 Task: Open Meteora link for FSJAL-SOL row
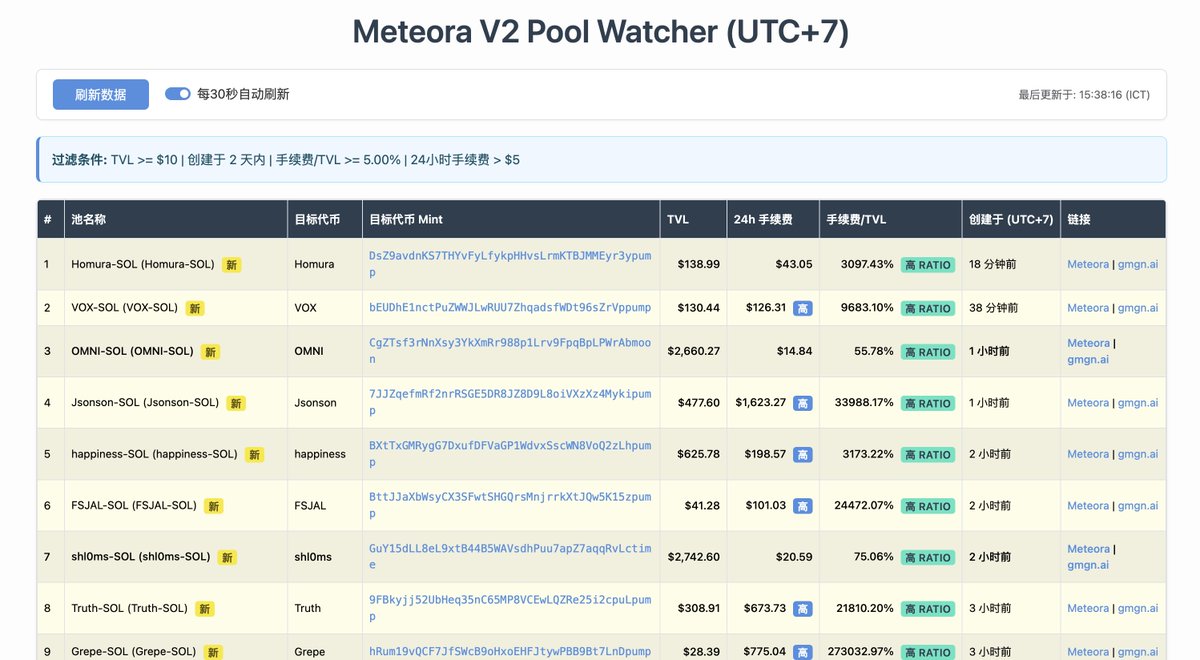(1088, 506)
